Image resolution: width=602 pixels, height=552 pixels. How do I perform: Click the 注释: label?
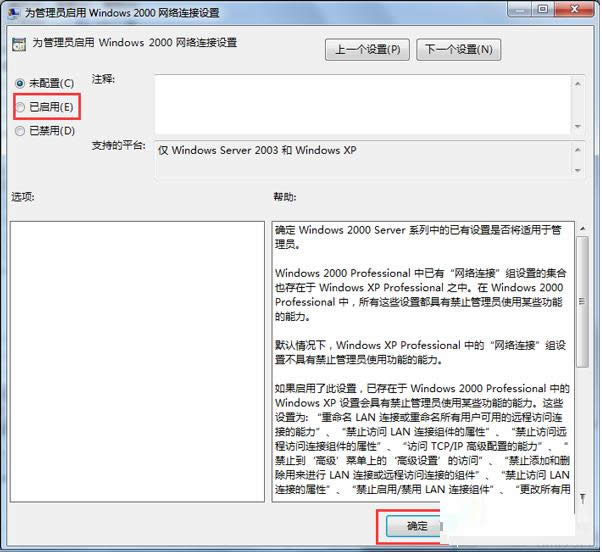[103, 79]
